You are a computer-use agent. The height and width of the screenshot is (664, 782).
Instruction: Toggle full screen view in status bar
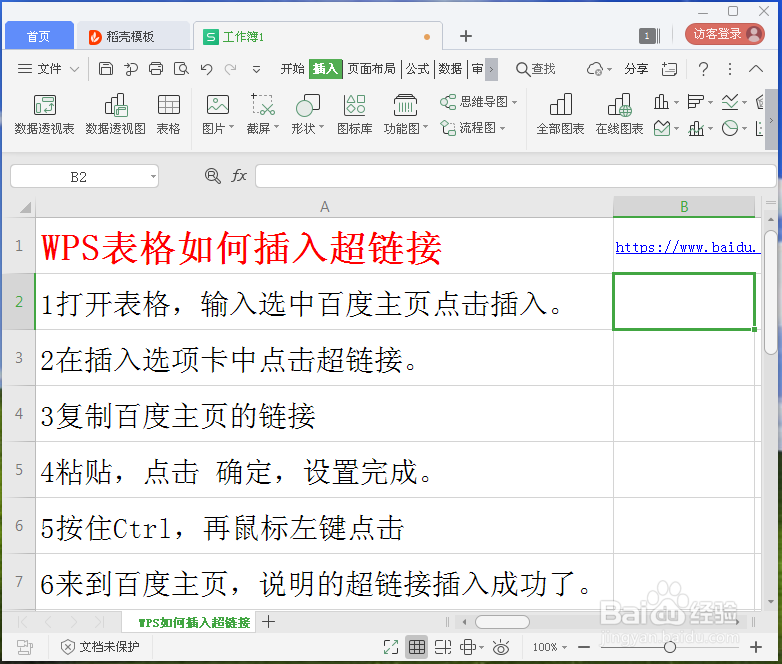(391, 647)
